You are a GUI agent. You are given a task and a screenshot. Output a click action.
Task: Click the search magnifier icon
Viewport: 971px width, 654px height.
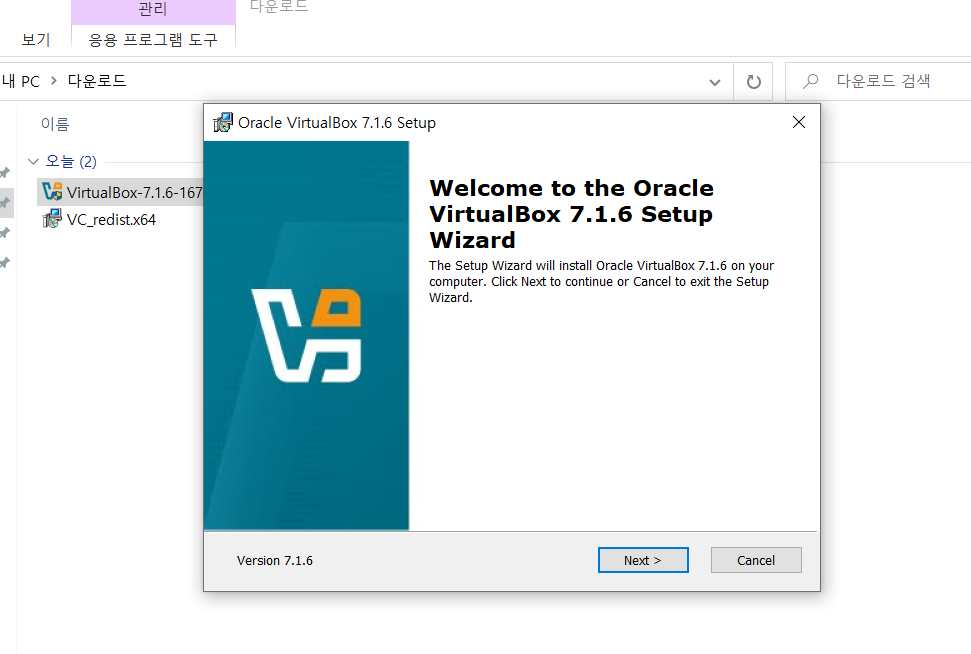tap(809, 81)
